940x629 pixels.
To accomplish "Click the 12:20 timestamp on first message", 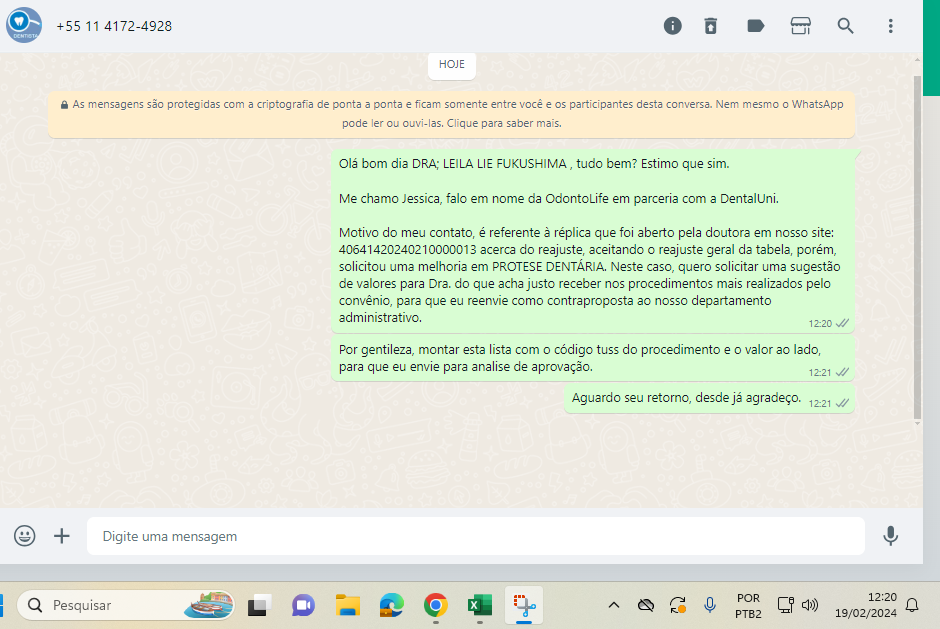I will coord(820,324).
